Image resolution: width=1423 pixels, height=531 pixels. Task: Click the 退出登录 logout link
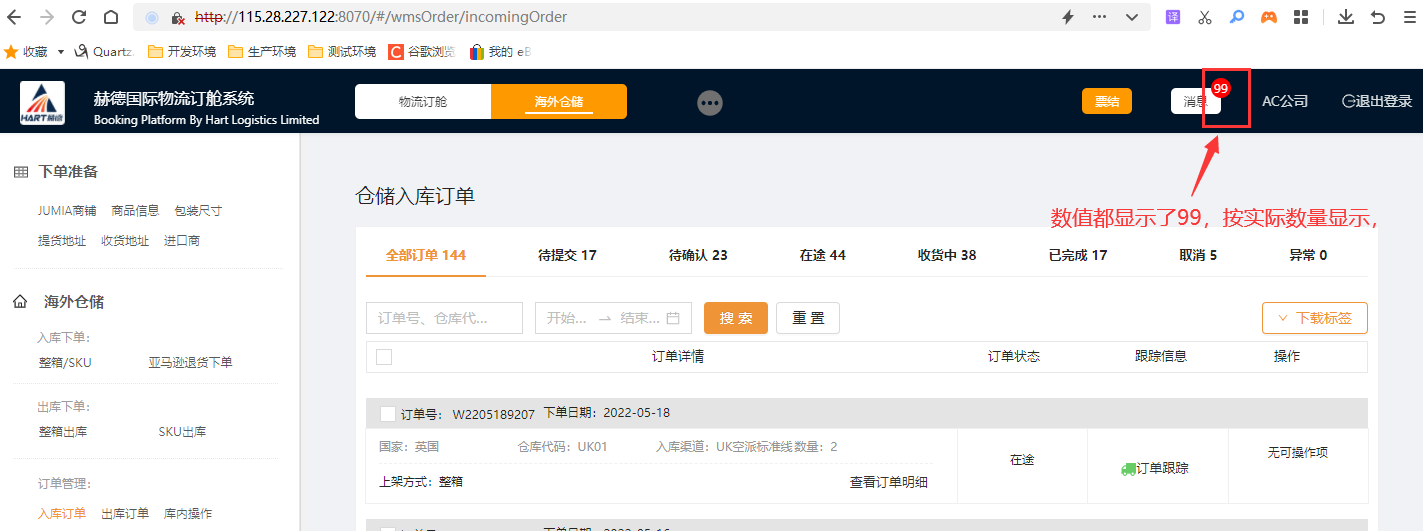(x=1377, y=101)
